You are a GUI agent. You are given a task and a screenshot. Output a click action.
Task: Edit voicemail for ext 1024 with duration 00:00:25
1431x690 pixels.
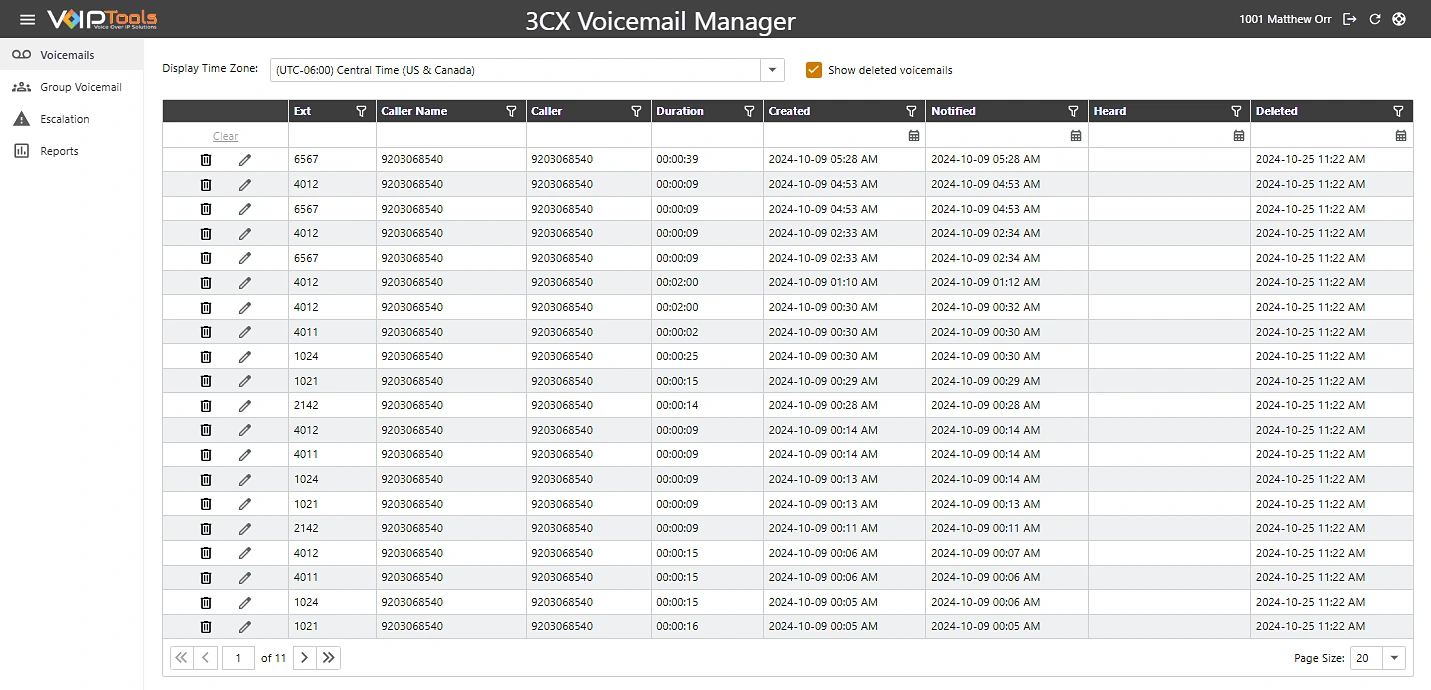(x=245, y=357)
